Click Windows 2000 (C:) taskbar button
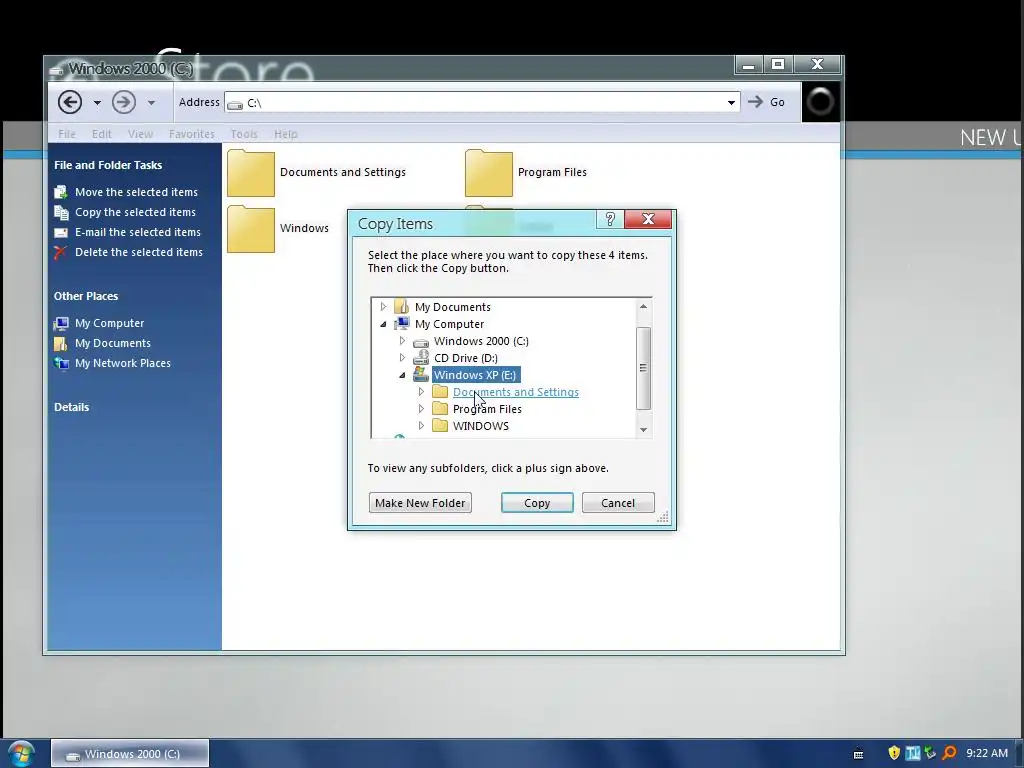1024x768 pixels. 130,754
